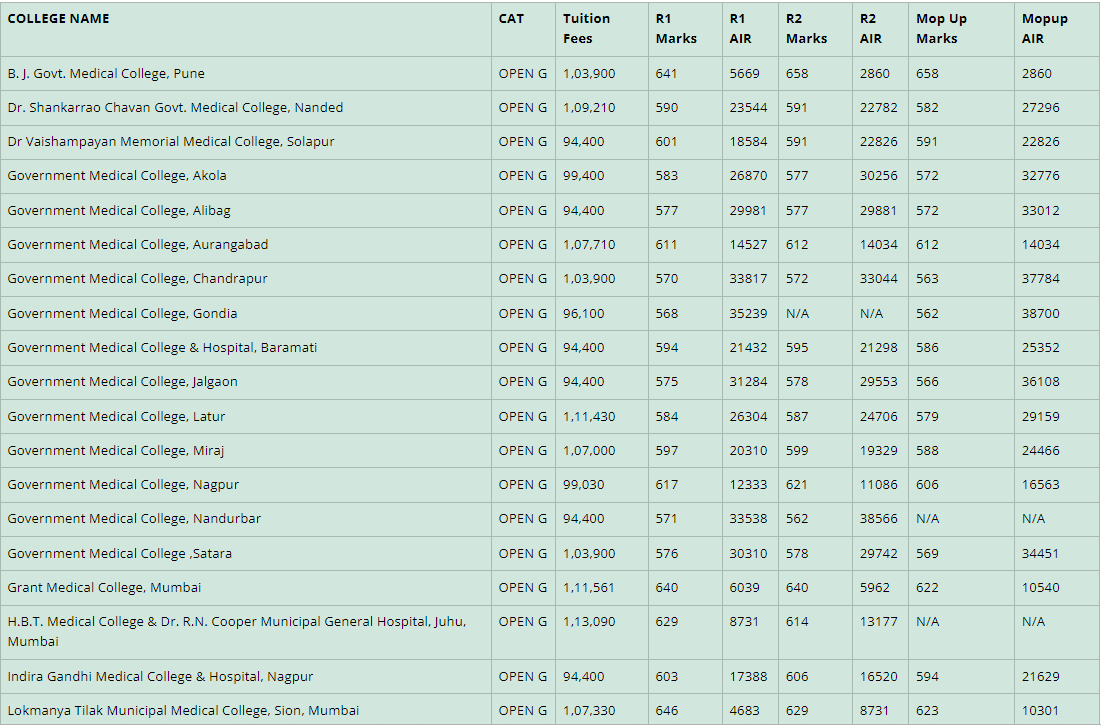Click the Mop Up Marks header
The width and height of the screenshot is (1101, 725).
941,28
